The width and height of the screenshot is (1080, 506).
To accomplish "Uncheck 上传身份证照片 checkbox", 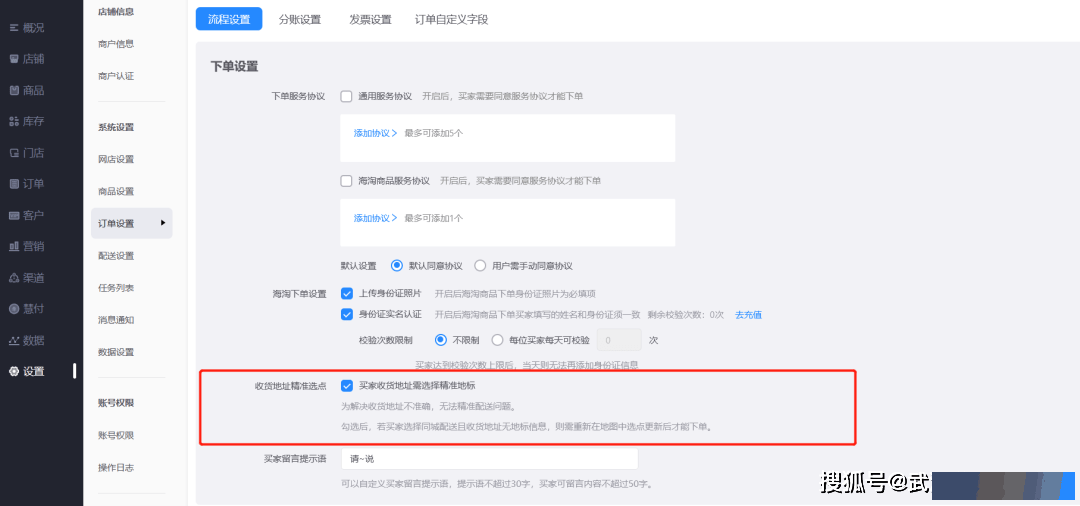I will (x=346, y=293).
